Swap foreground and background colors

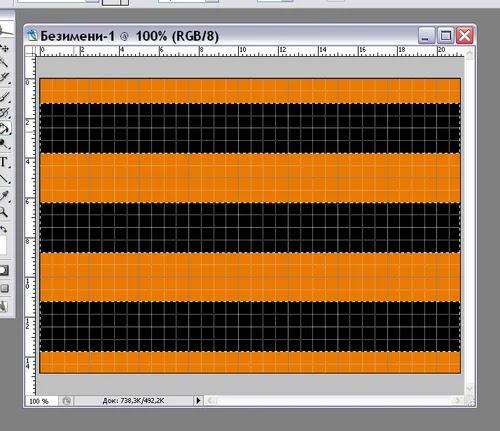tap(4, 229)
